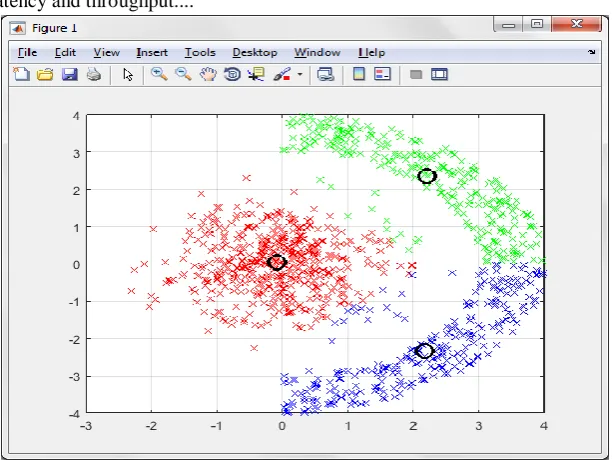
Task: Open the Window menu
Action: click(x=317, y=52)
